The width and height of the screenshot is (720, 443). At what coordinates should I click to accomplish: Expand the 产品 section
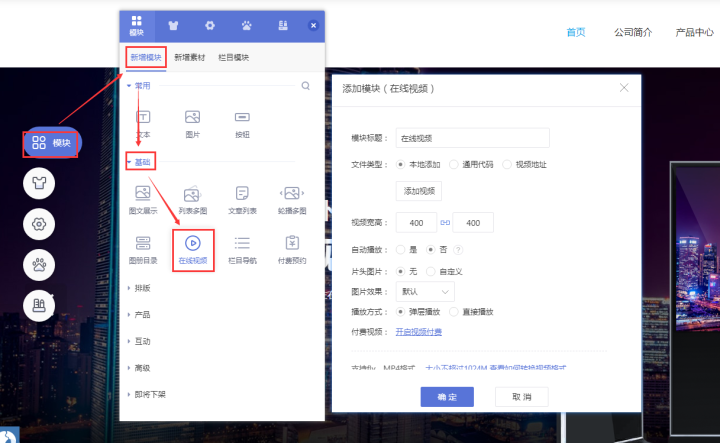pos(139,315)
